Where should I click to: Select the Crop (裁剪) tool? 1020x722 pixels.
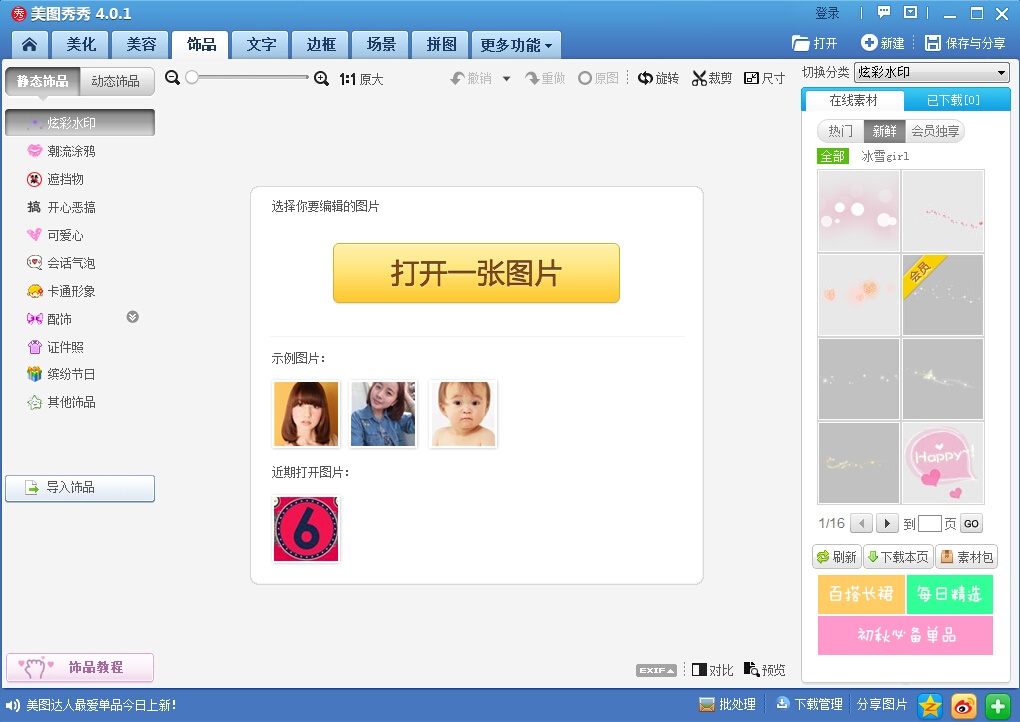pyautogui.click(x=712, y=78)
